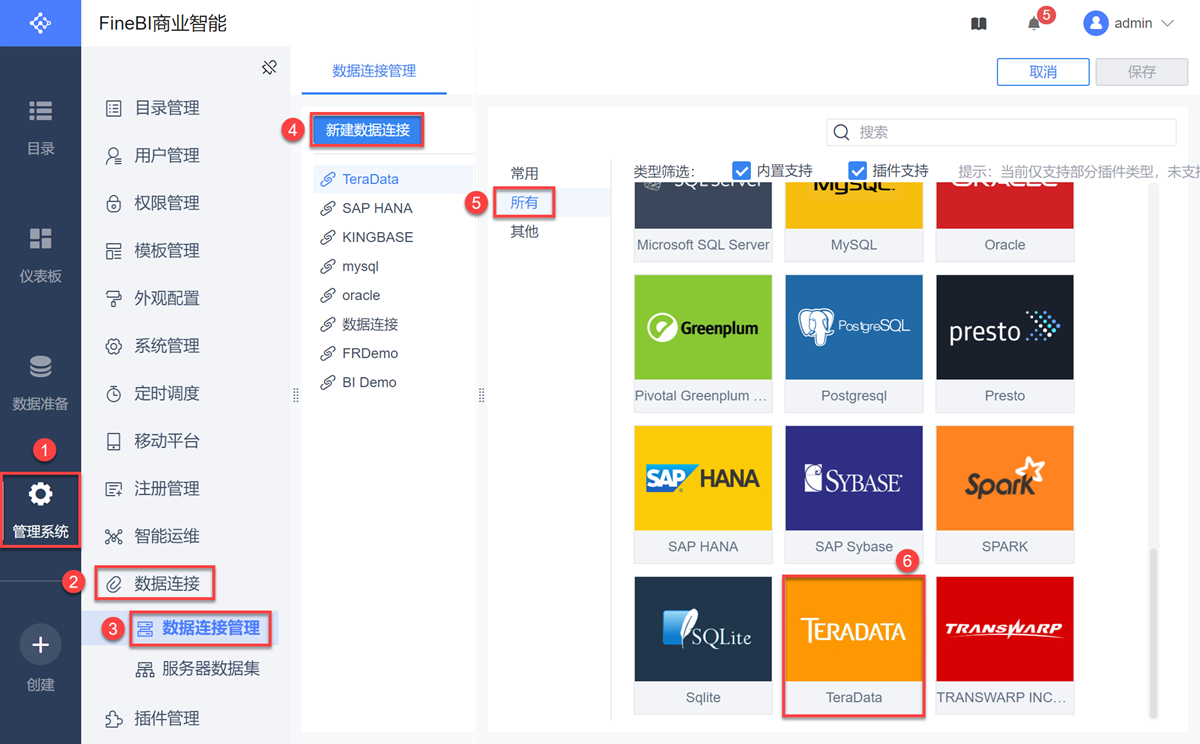Pick the Presto database tile
Screen dimensions: 1200x744
click(x=1005, y=343)
